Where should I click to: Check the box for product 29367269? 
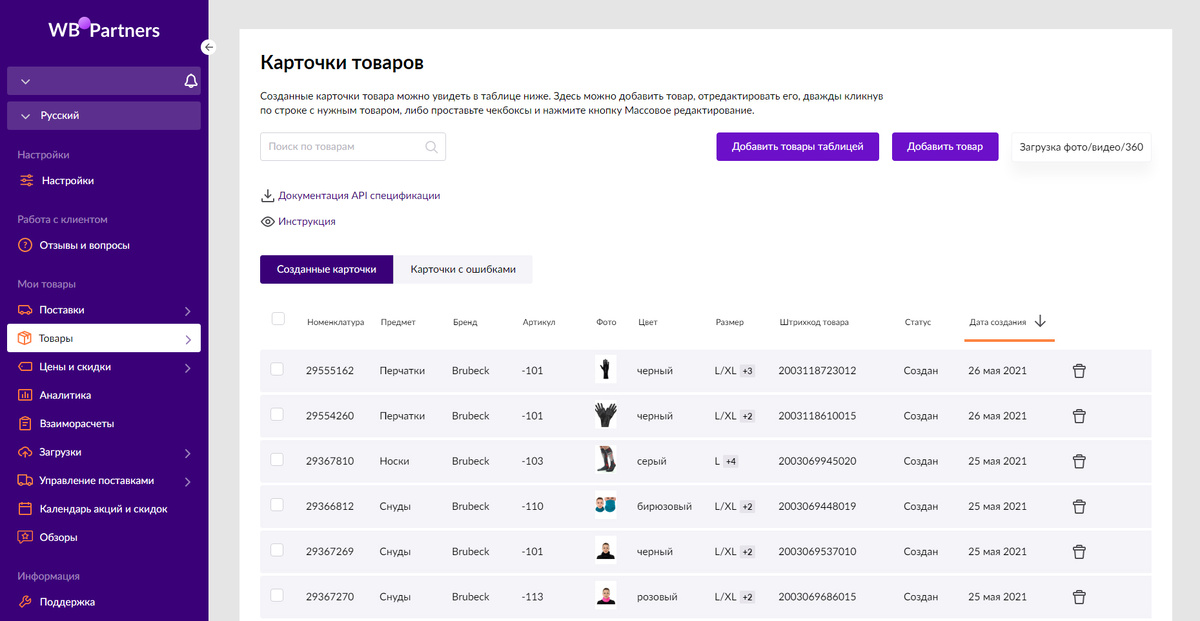coord(277,550)
